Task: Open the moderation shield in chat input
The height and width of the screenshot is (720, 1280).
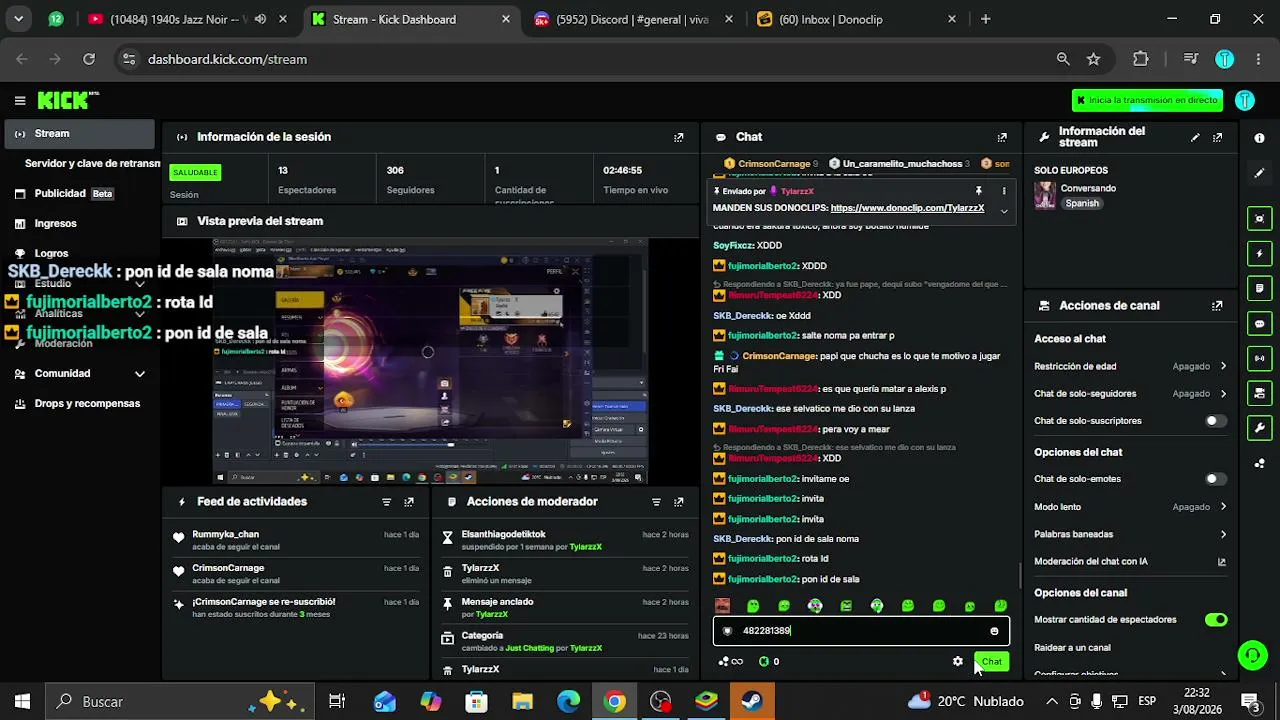Action: 727,631
